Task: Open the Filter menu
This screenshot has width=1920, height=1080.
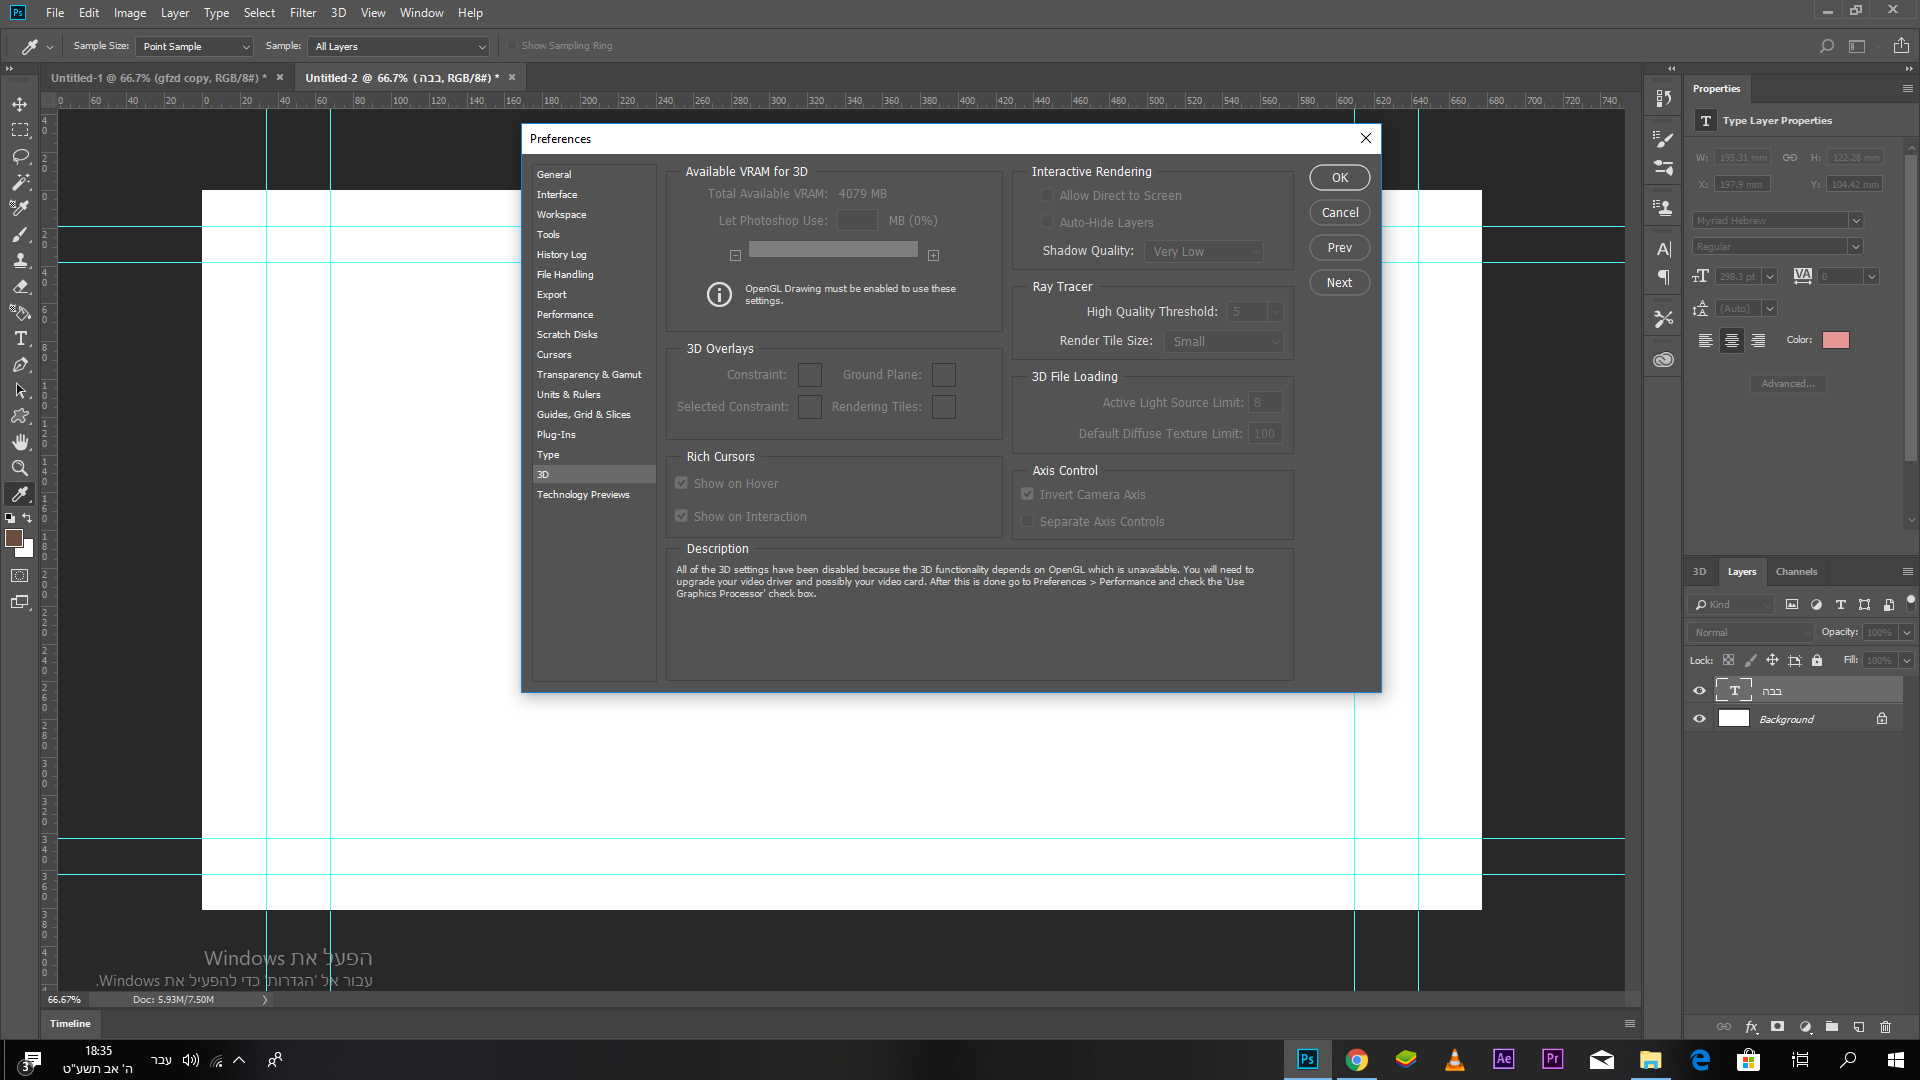Action: pos(302,13)
